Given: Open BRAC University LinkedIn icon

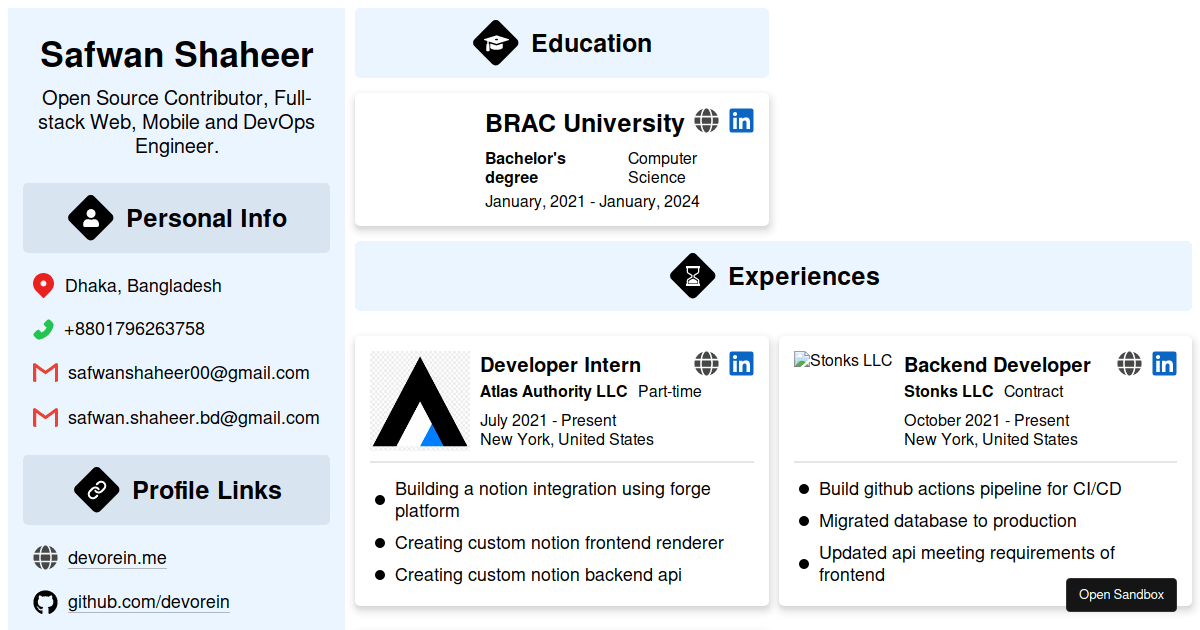Looking at the screenshot, I should [x=741, y=121].
